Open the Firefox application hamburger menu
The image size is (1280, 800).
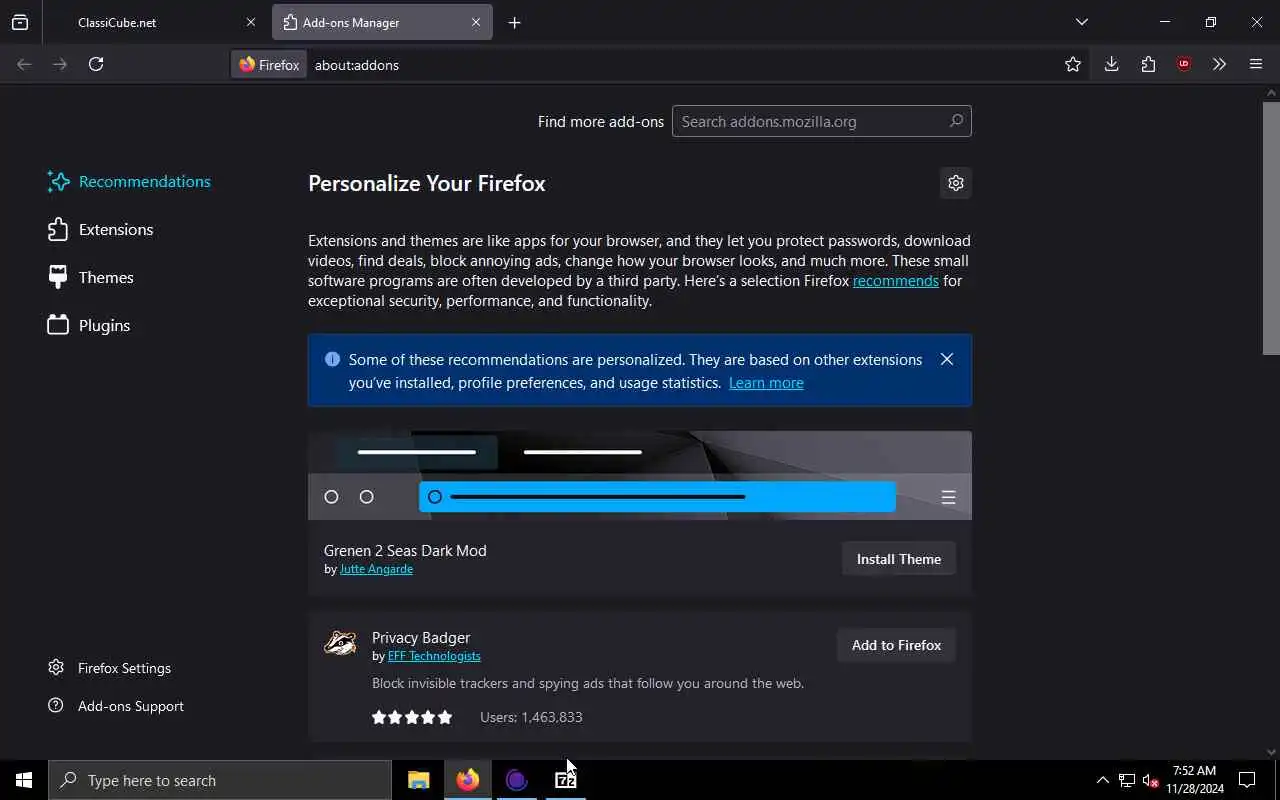(1256, 64)
